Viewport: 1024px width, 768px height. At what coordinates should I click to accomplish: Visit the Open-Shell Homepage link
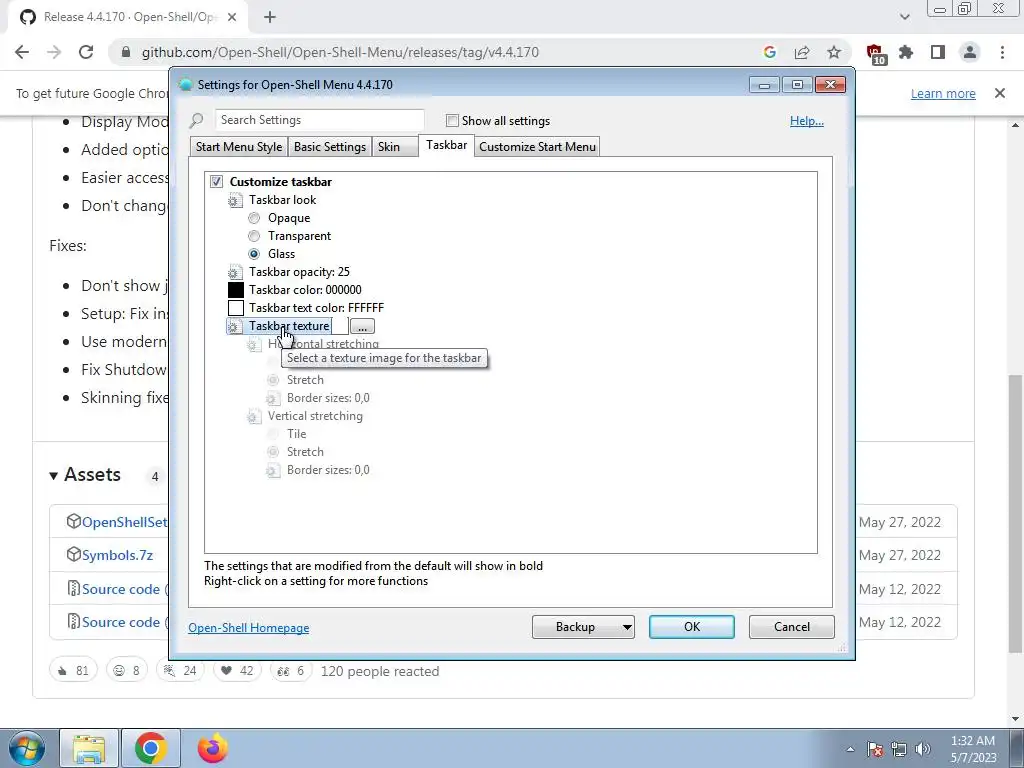(249, 628)
